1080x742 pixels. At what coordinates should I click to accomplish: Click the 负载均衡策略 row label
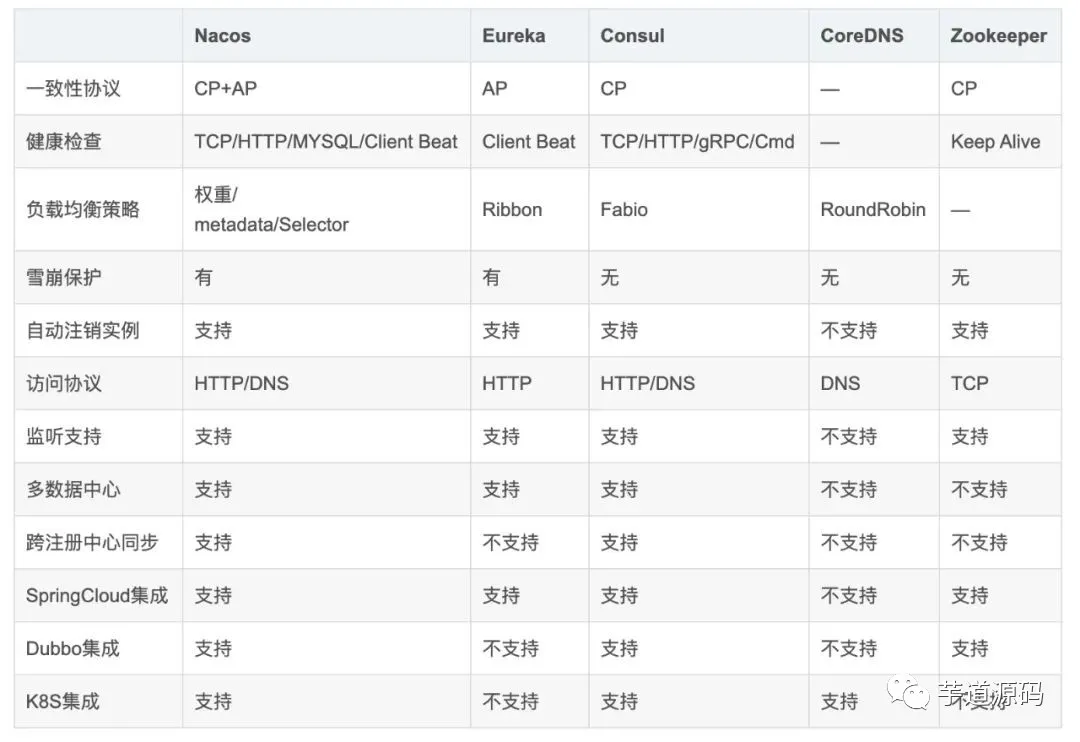pos(82,210)
